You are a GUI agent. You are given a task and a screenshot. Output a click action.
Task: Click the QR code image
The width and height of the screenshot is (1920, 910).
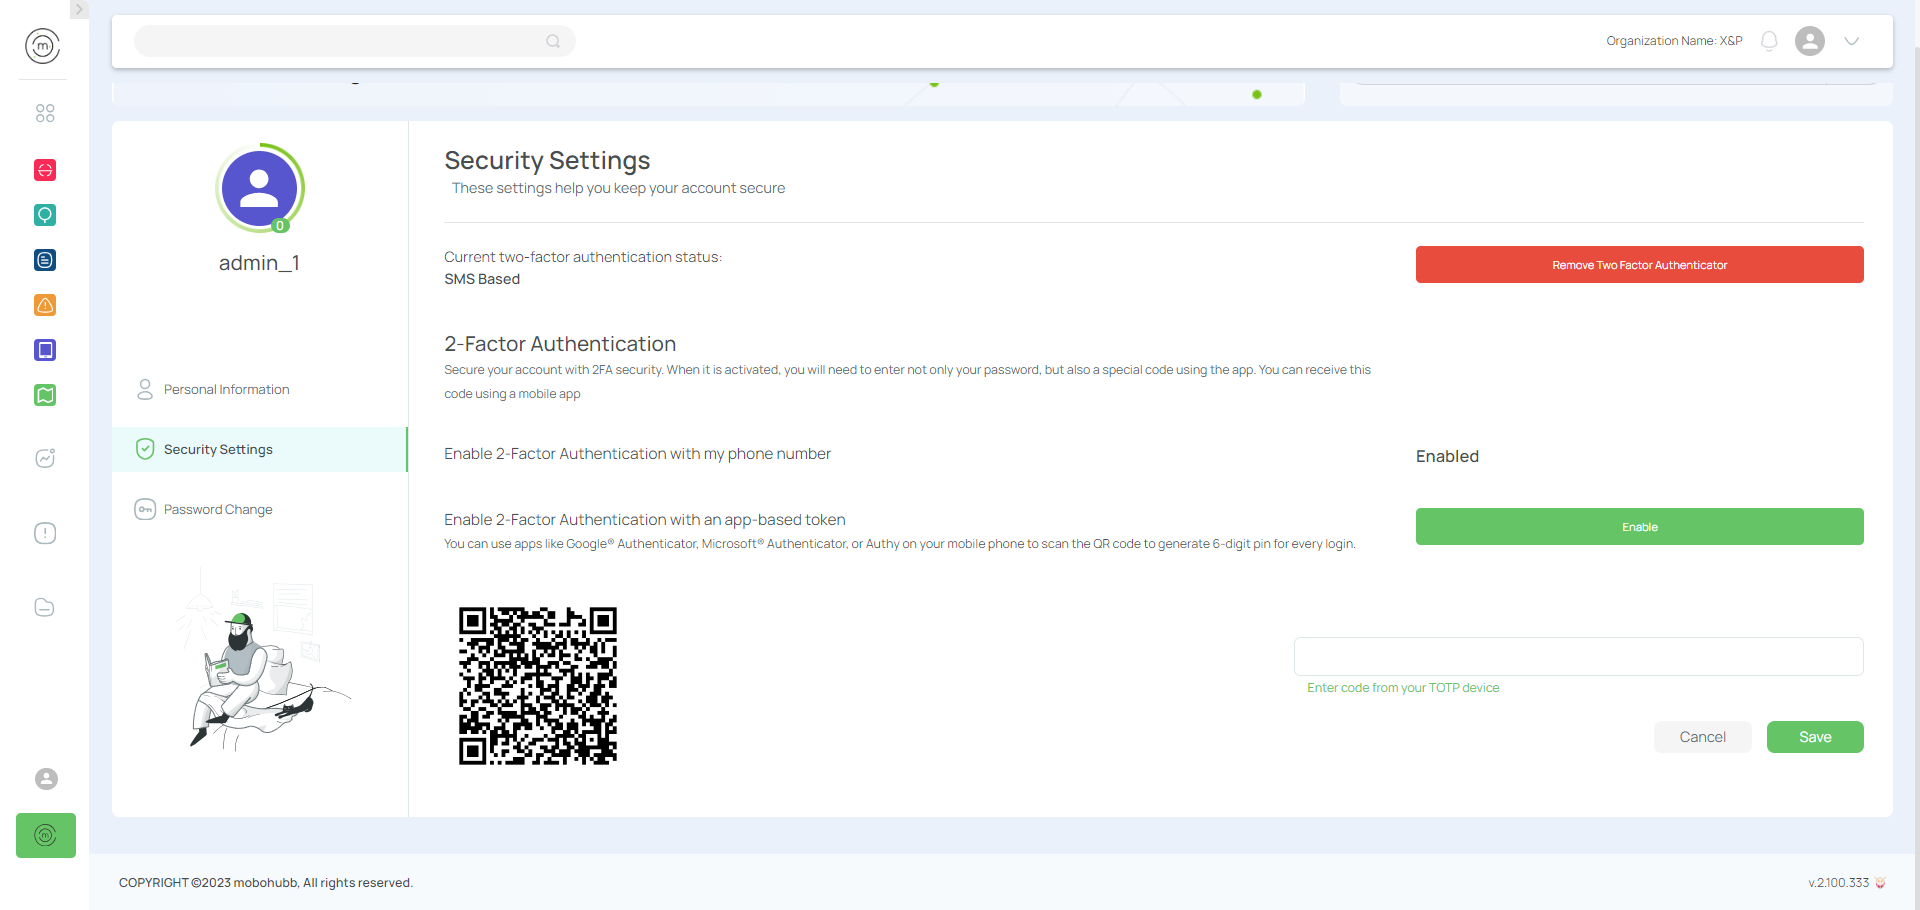click(538, 686)
